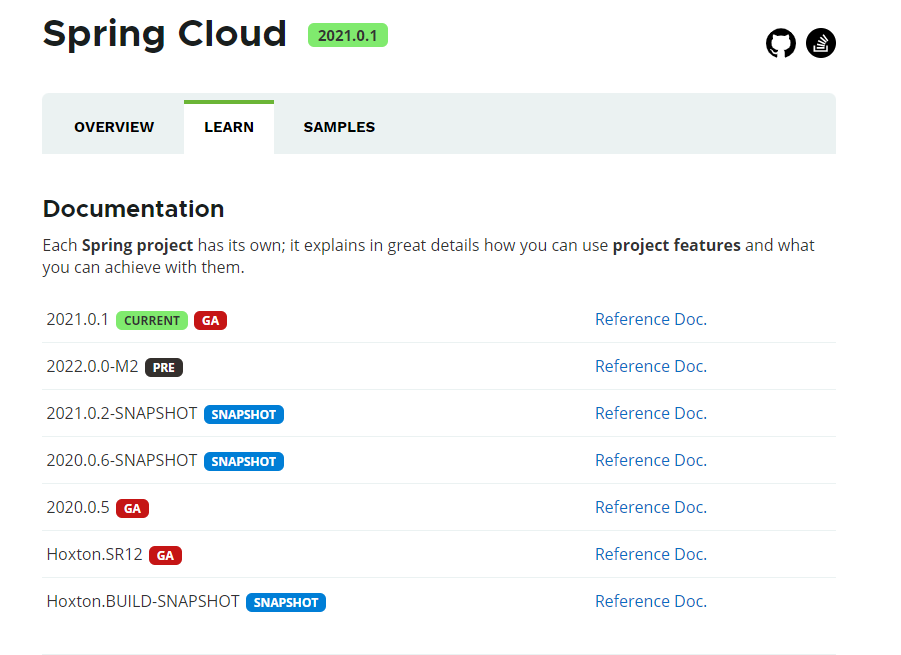Open Reference Doc for 2022.0.0-M2

click(650, 366)
